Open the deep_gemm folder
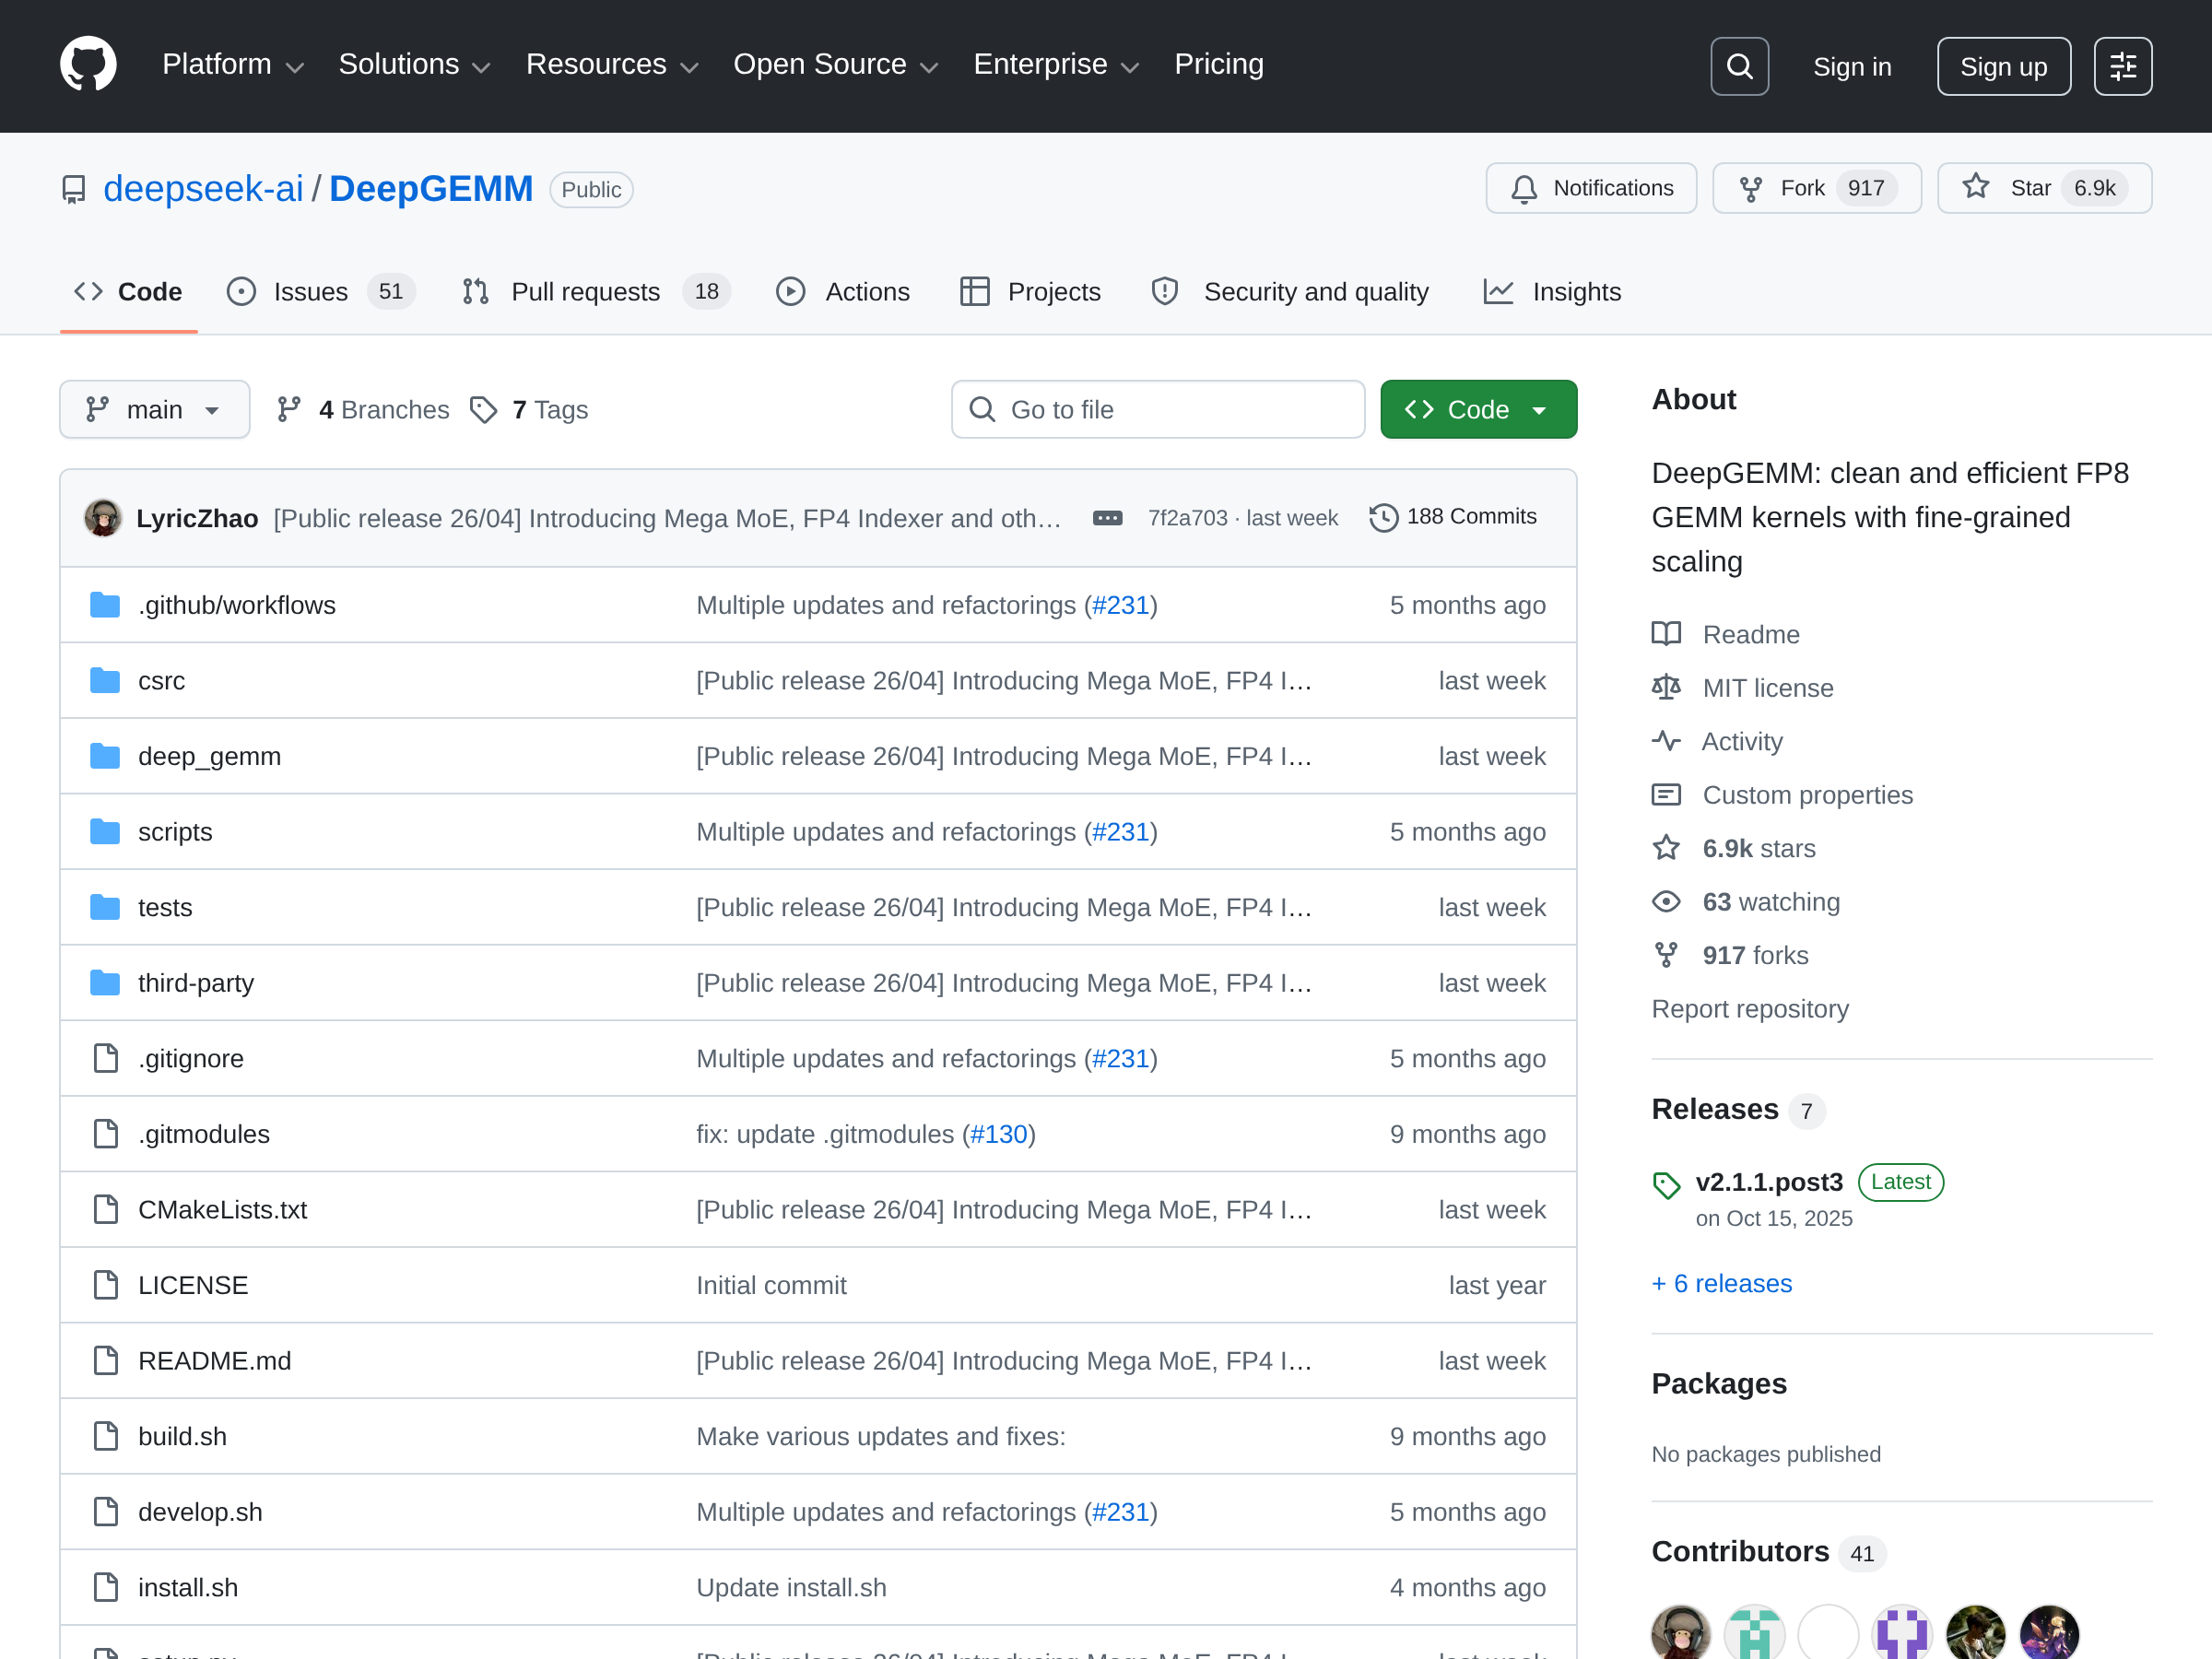 209,756
